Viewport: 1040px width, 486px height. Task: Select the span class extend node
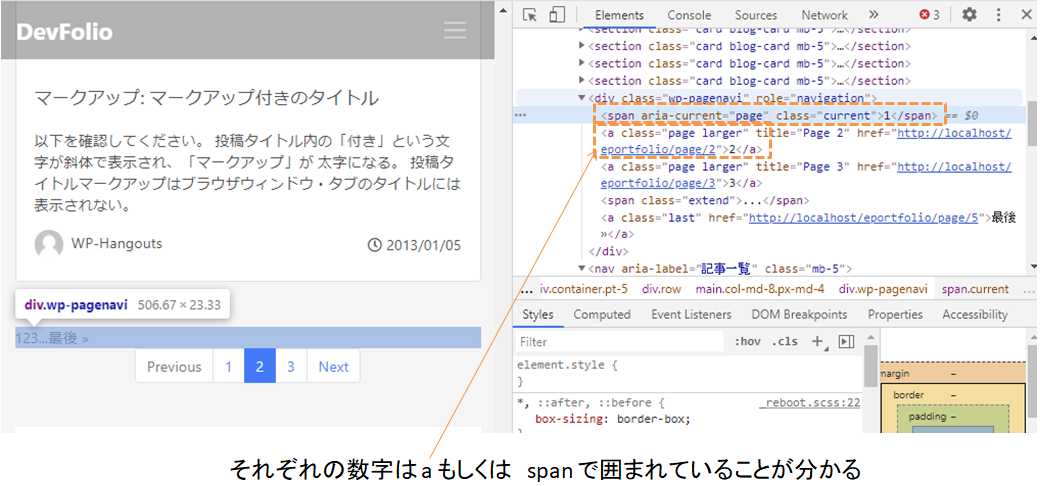coord(705,200)
